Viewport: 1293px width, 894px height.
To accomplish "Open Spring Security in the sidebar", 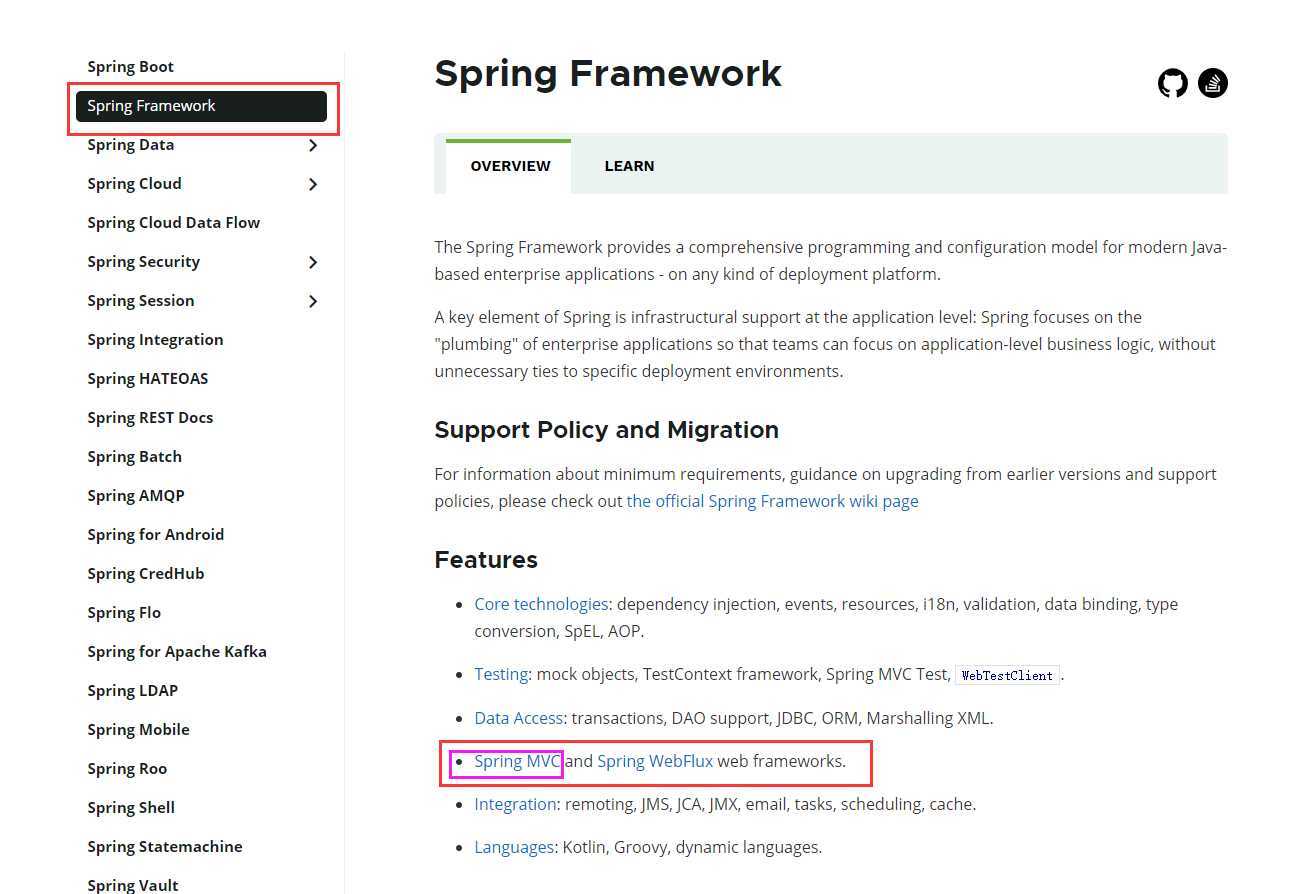I will tap(143, 262).
